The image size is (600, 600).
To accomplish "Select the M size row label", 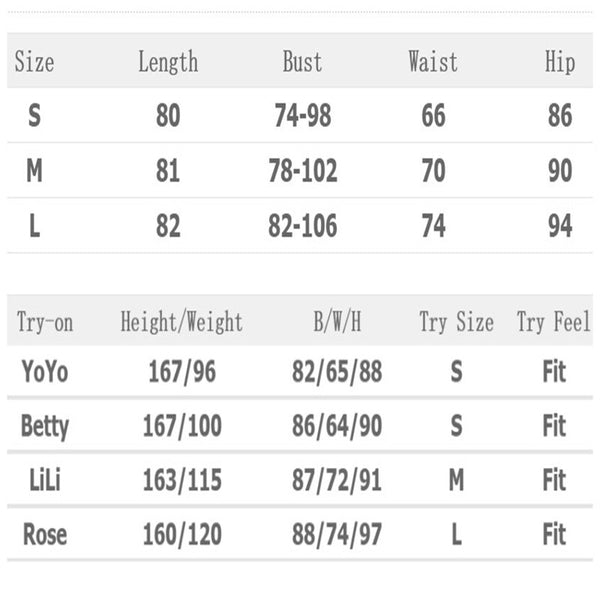I will click(x=34, y=171).
